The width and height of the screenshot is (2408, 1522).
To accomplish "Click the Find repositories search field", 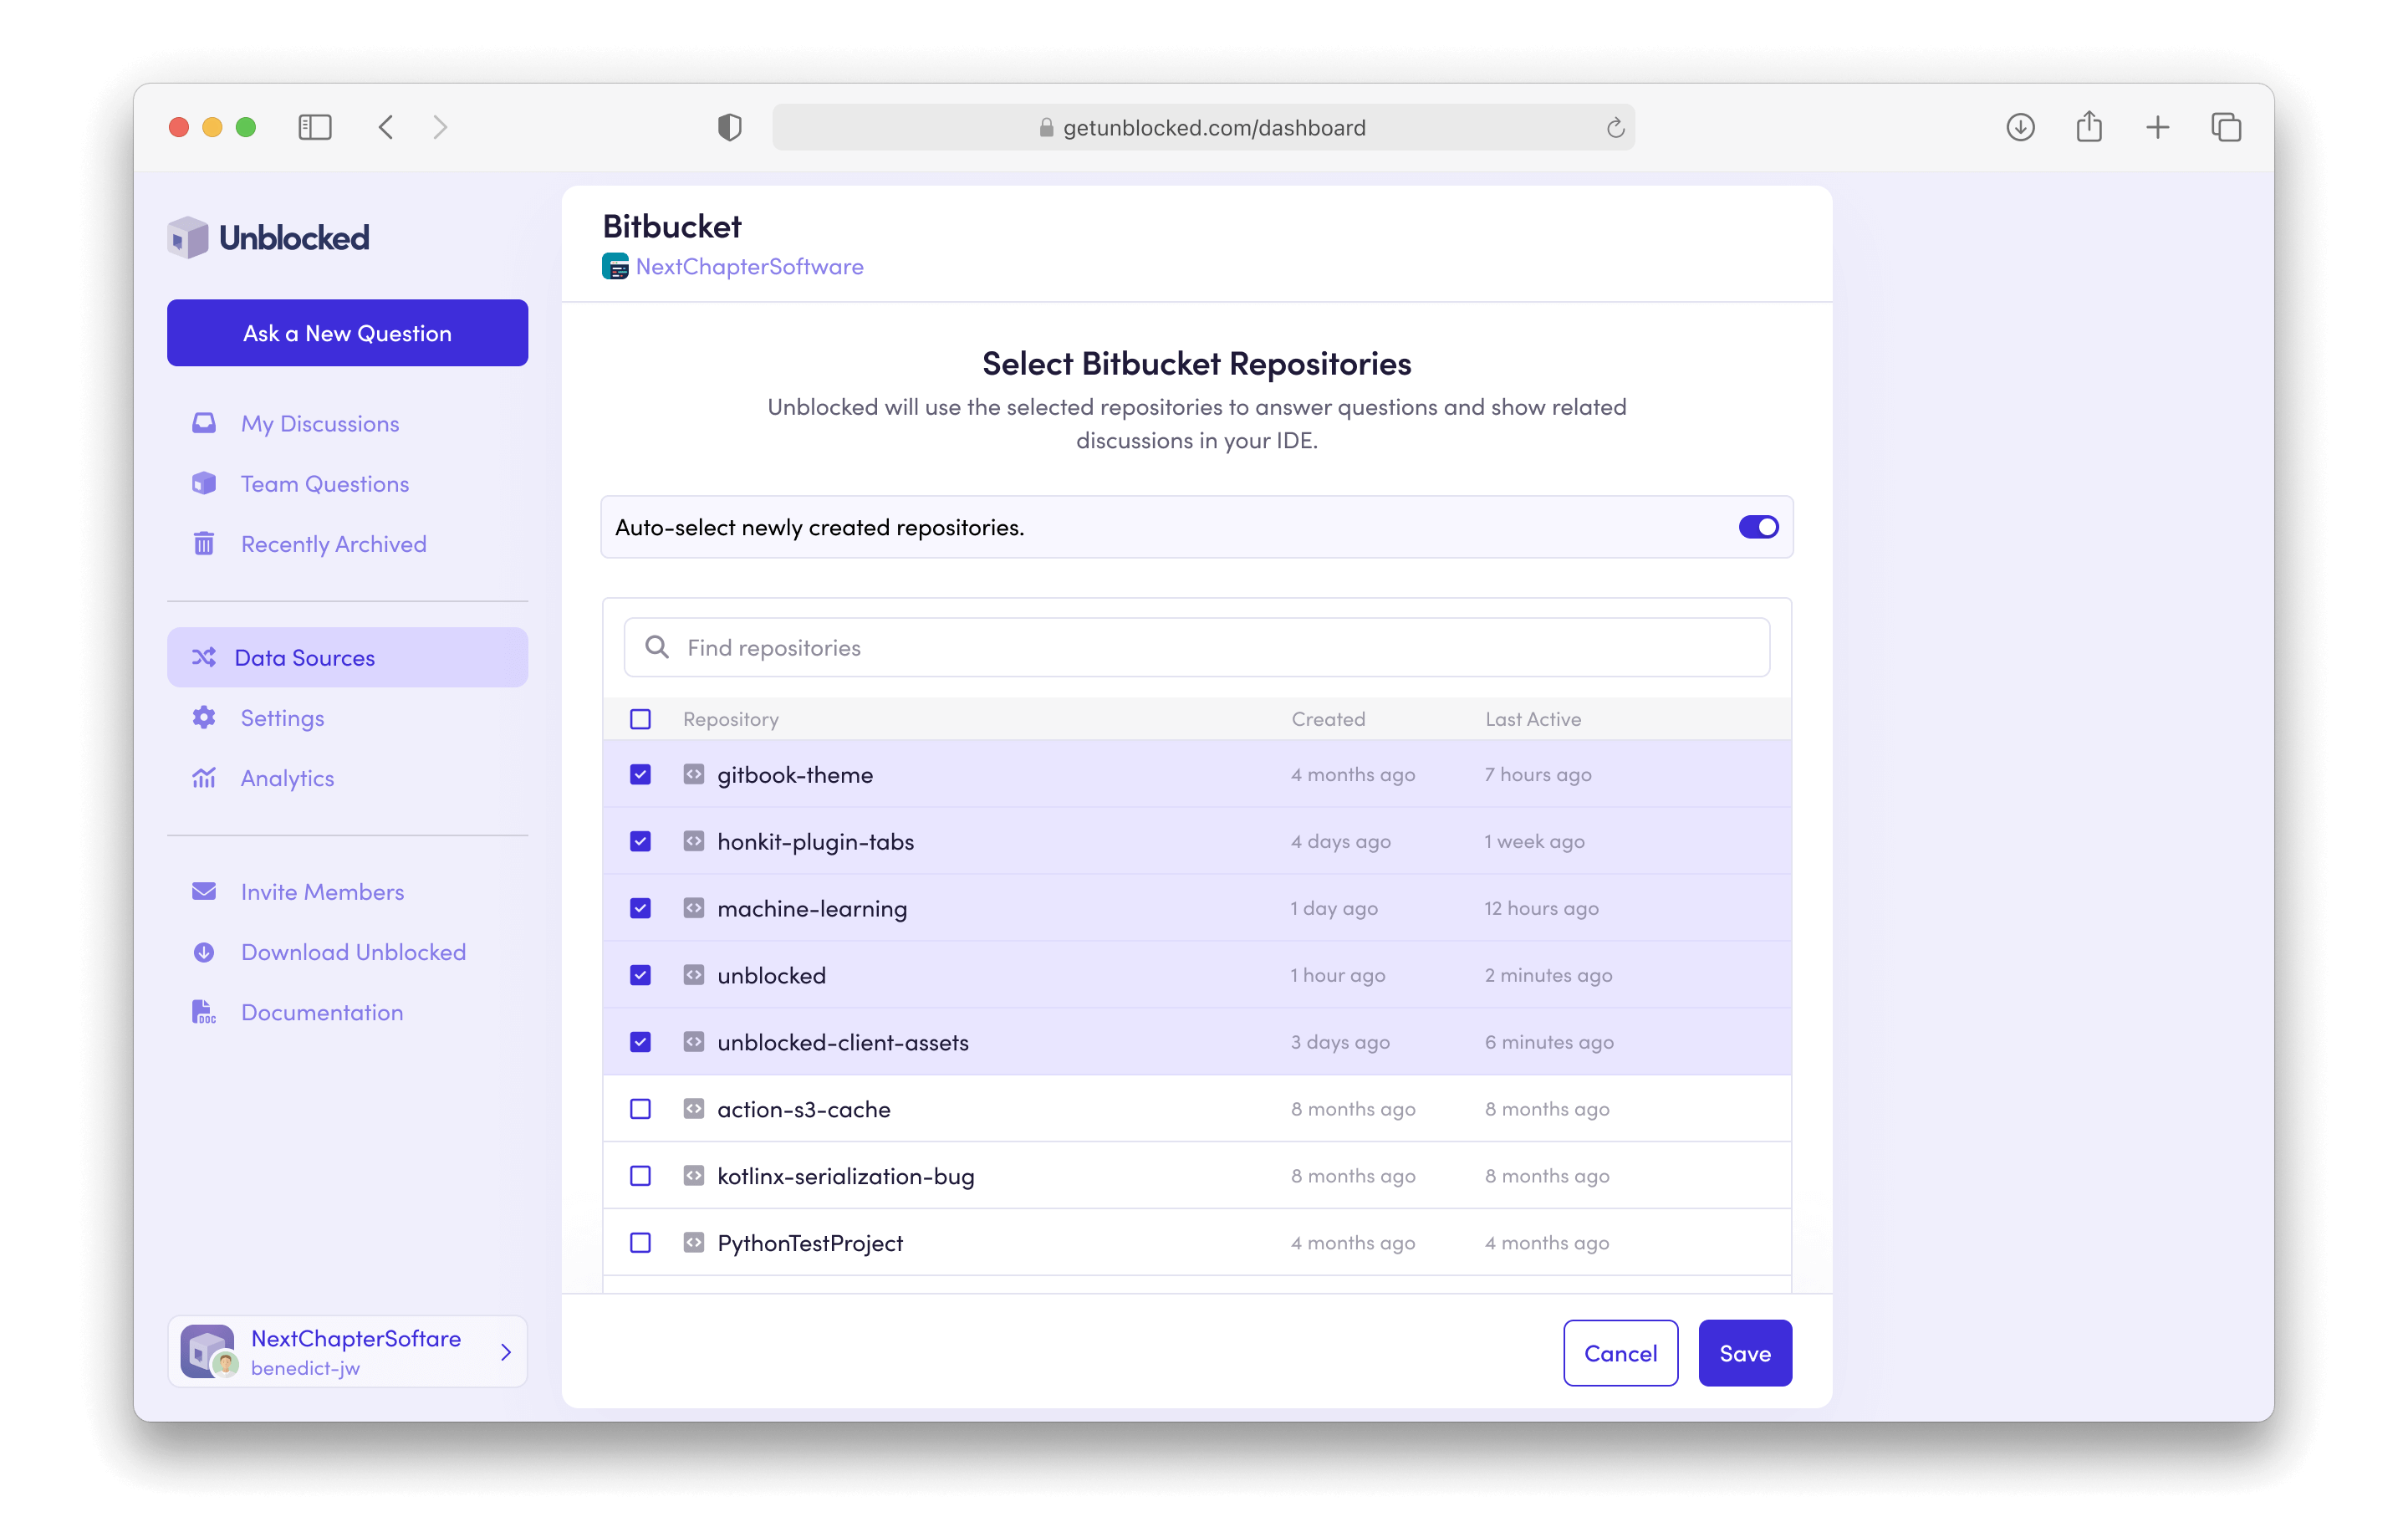I will (1196, 647).
